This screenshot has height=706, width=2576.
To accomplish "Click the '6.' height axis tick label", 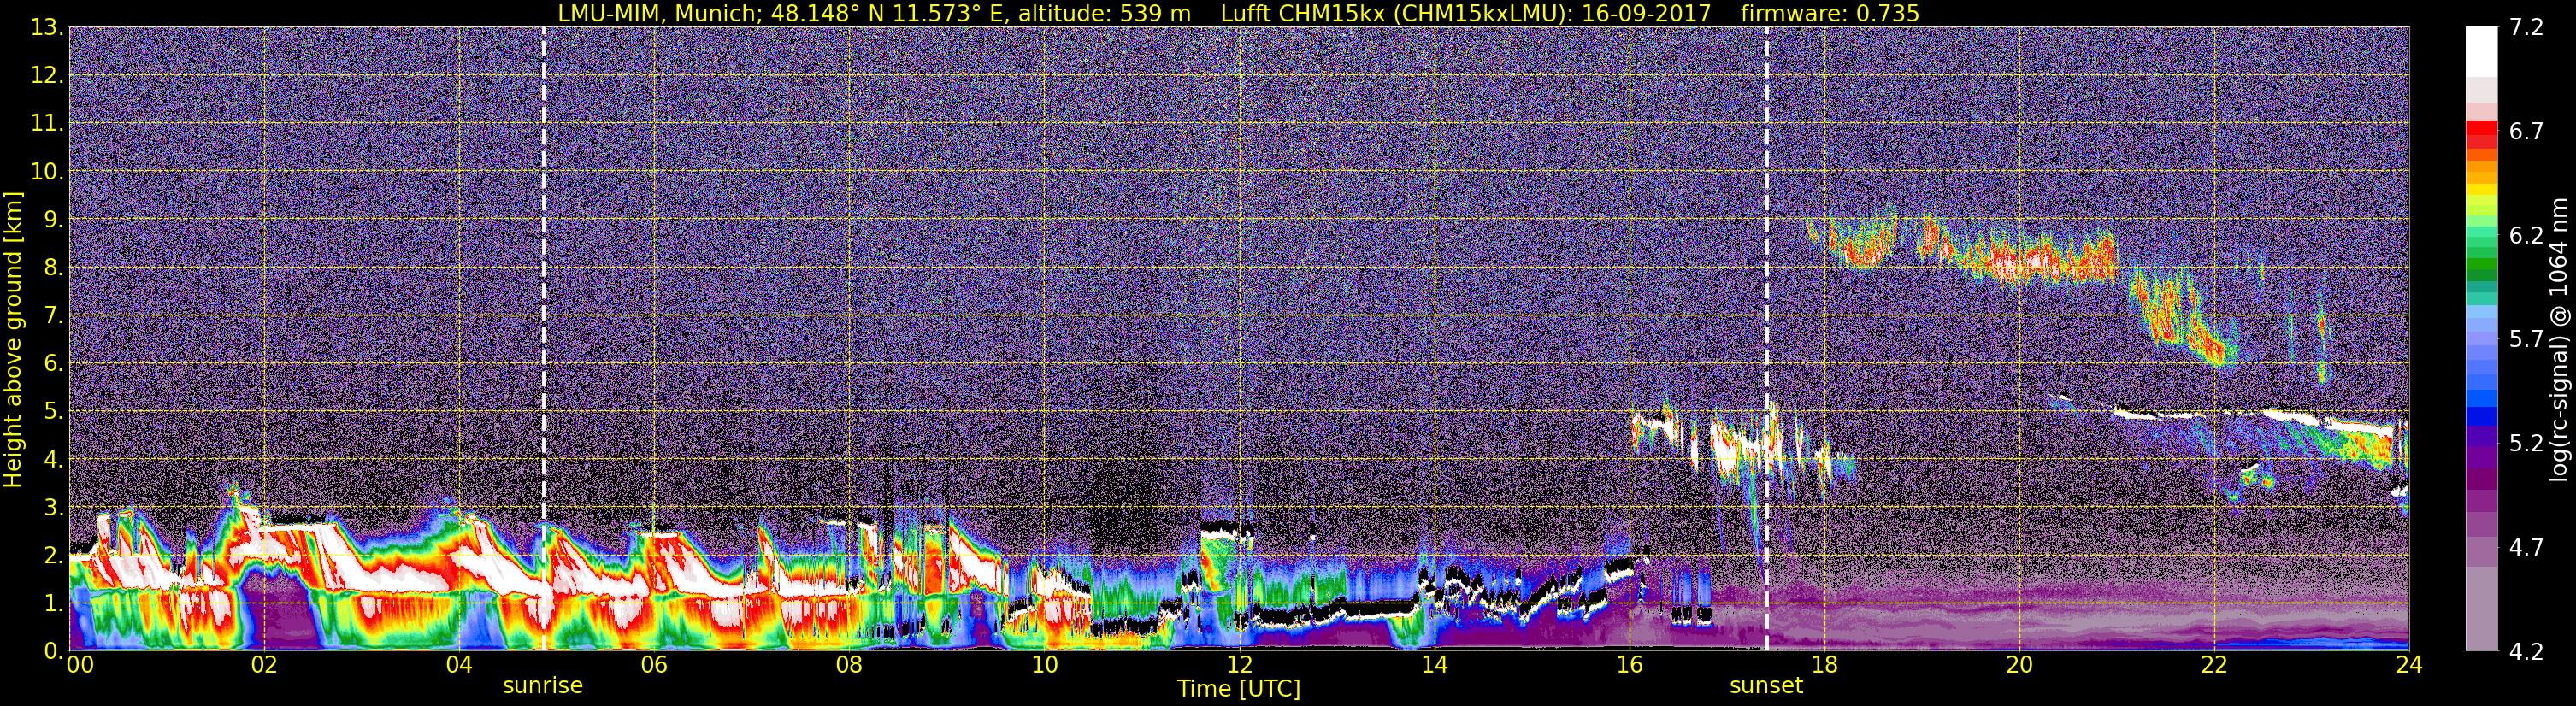I will (52, 363).
